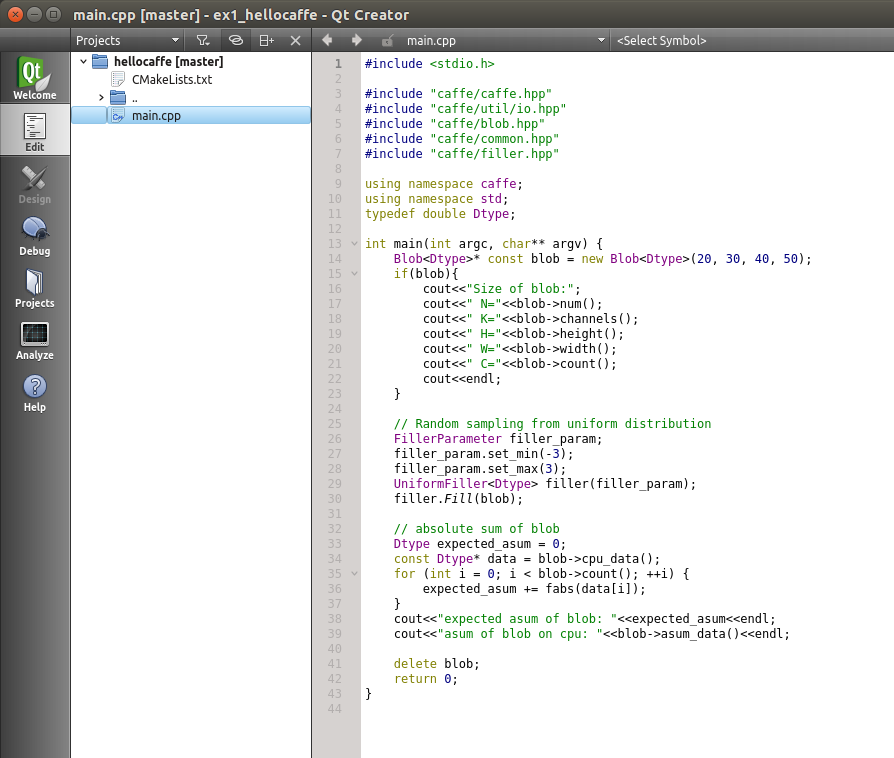Click the 'absolute sum of blob' comment

pos(477,529)
